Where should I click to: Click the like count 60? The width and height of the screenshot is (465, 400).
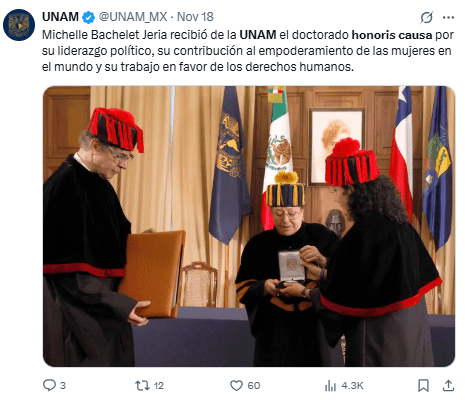click(254, 386)
